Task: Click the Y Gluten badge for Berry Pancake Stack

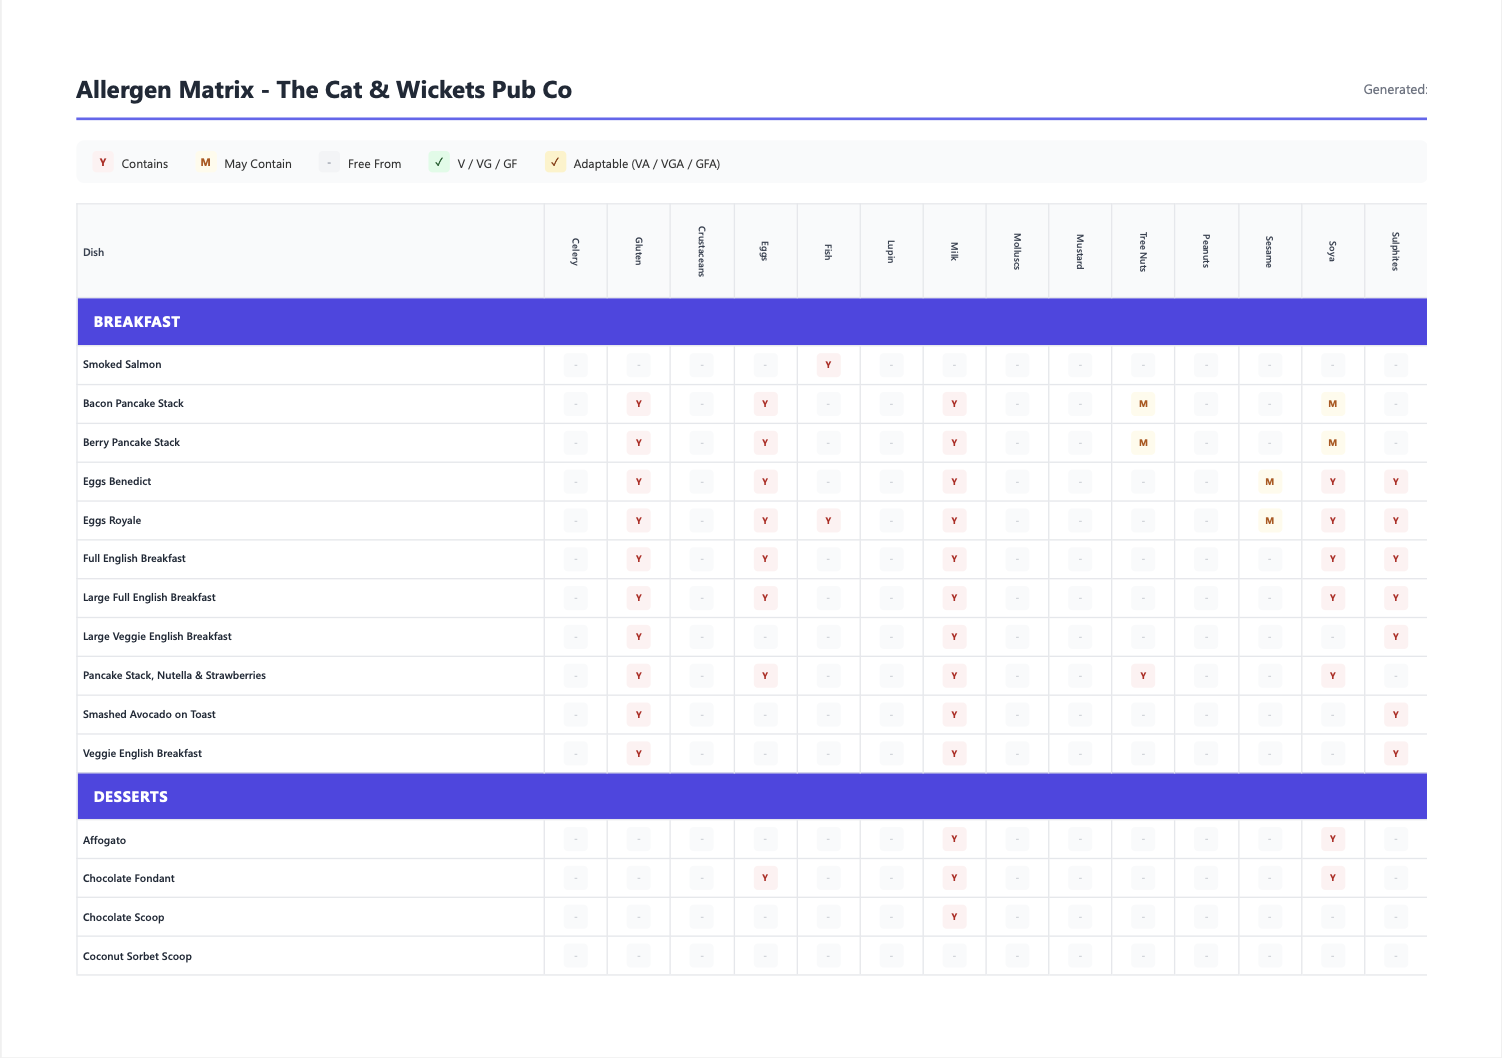Action: 638,443
